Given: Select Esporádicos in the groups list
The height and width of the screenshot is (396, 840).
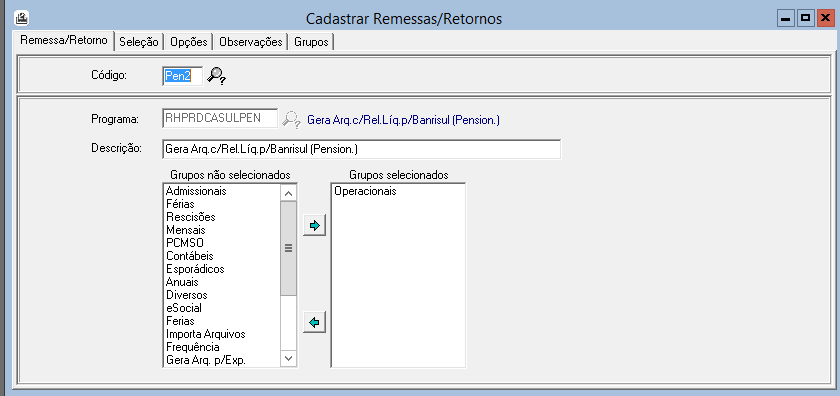Looking at the screenshot, I should click(195, 269).
